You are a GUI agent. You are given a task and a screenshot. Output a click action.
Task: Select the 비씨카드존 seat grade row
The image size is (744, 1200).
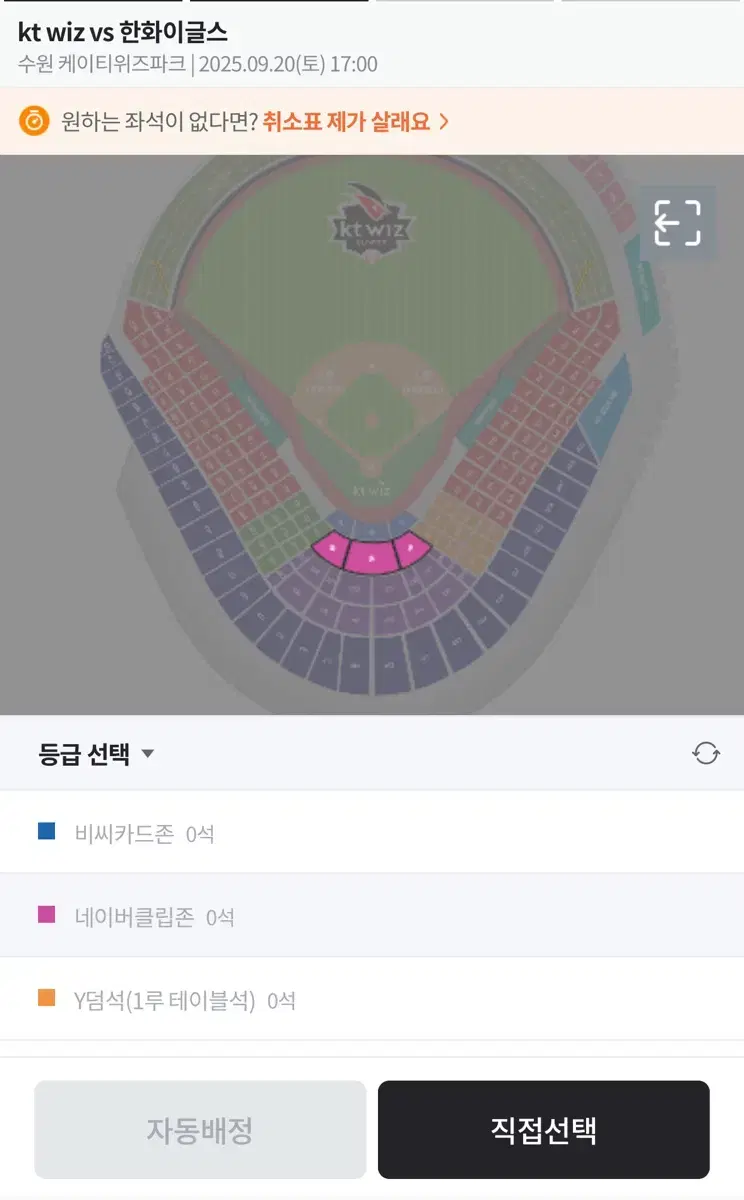click(372, 832)
